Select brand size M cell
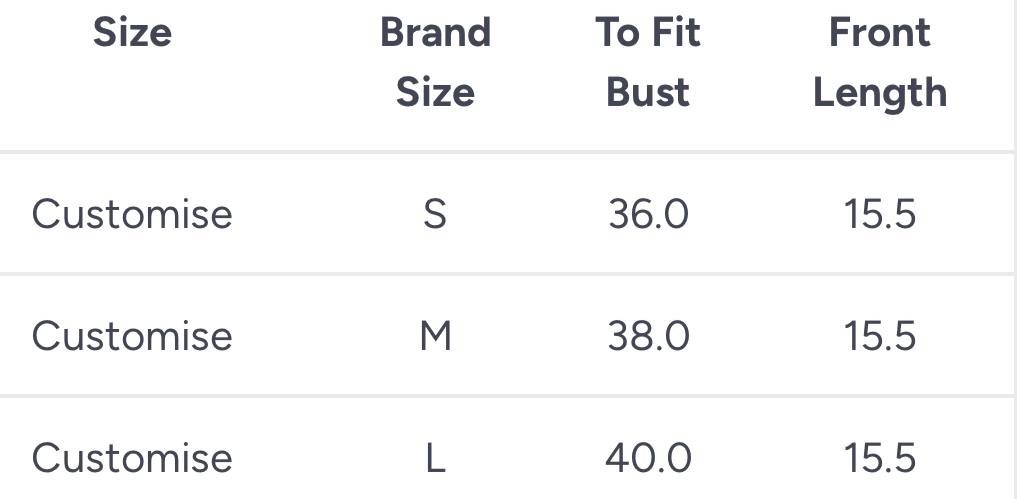 pos(435,336)
